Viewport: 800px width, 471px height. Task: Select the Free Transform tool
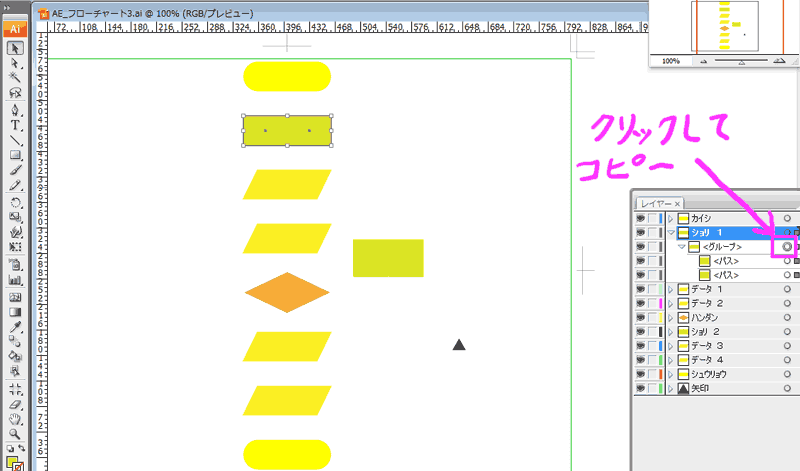click(x=15, y=247)
